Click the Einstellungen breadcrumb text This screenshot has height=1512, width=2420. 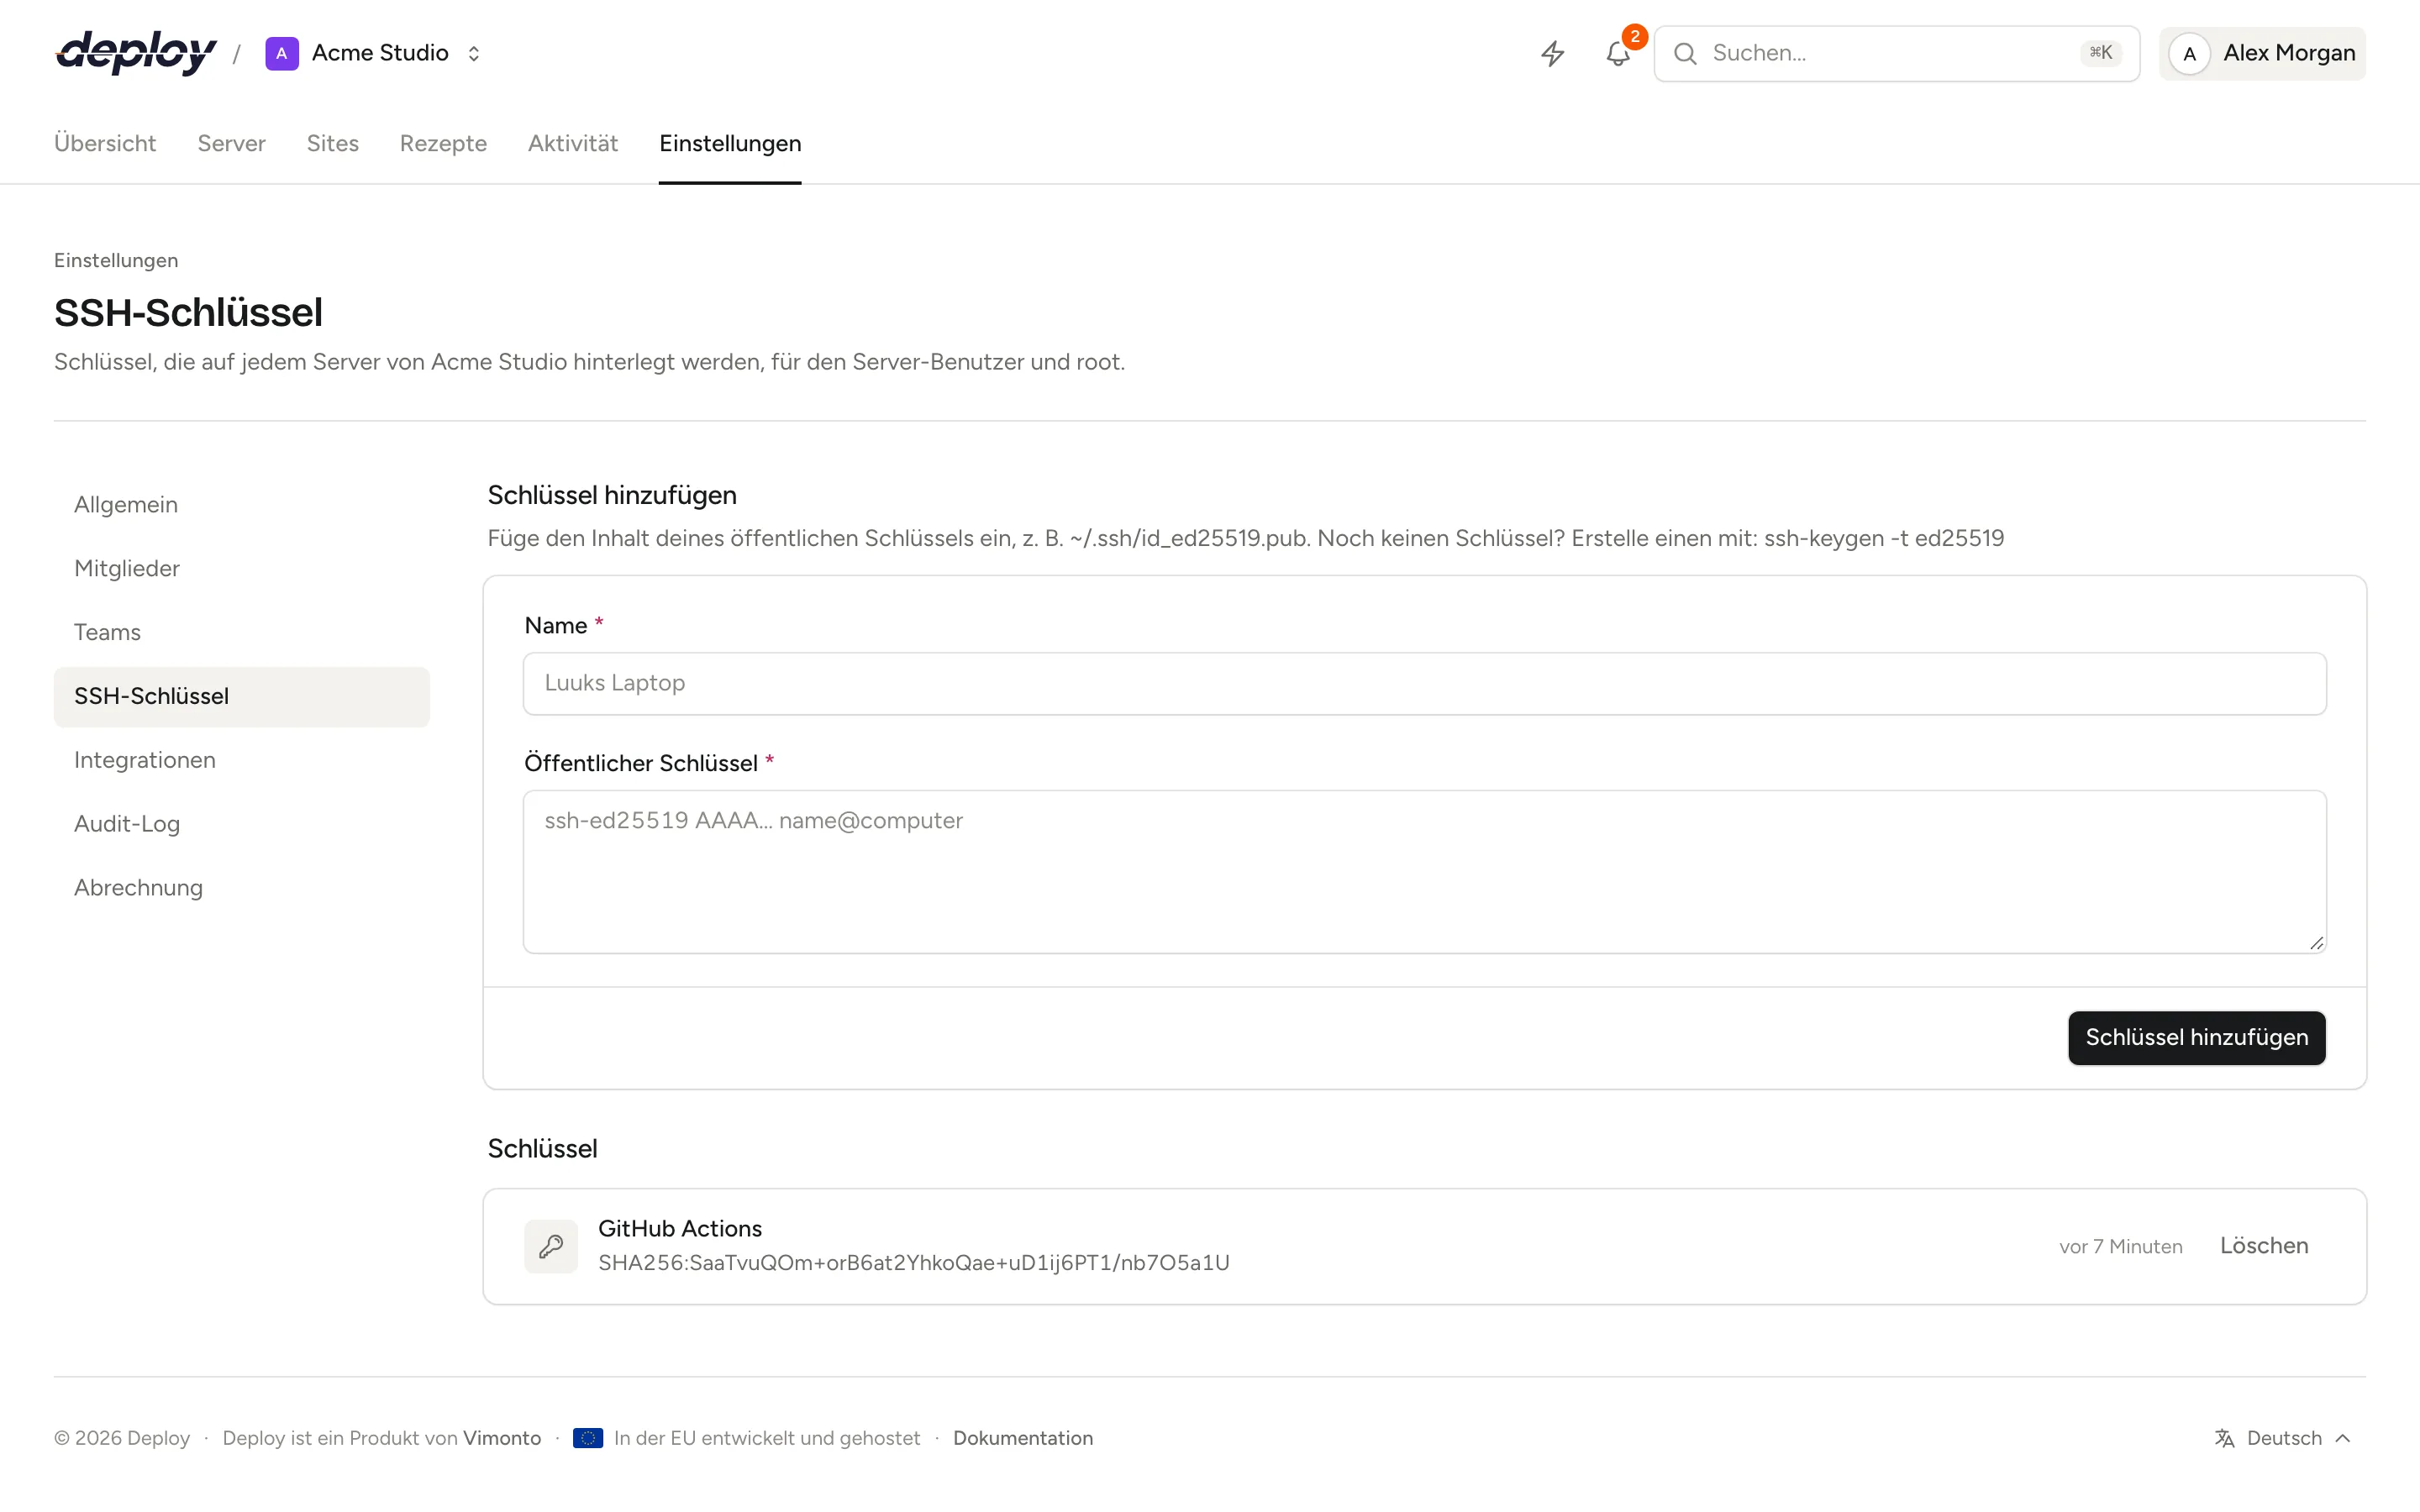116,261
